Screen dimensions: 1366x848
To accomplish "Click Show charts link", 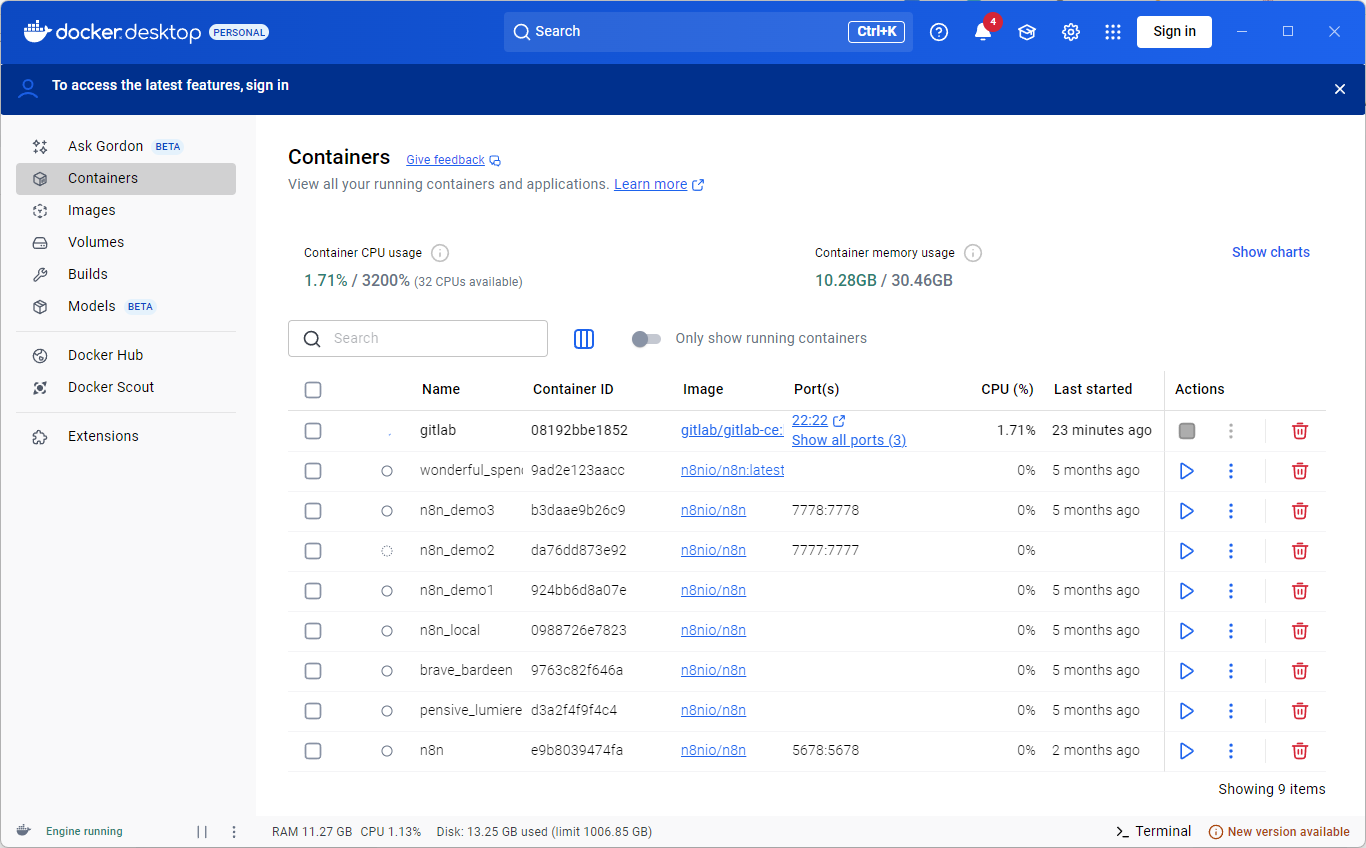I will (1270, 253).
